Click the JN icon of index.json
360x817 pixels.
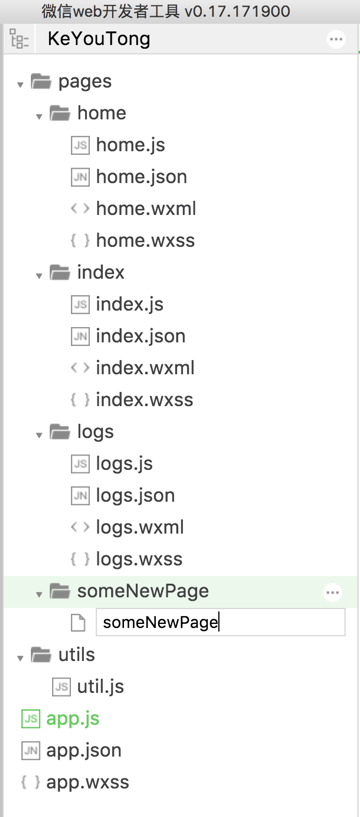[80, 336]
